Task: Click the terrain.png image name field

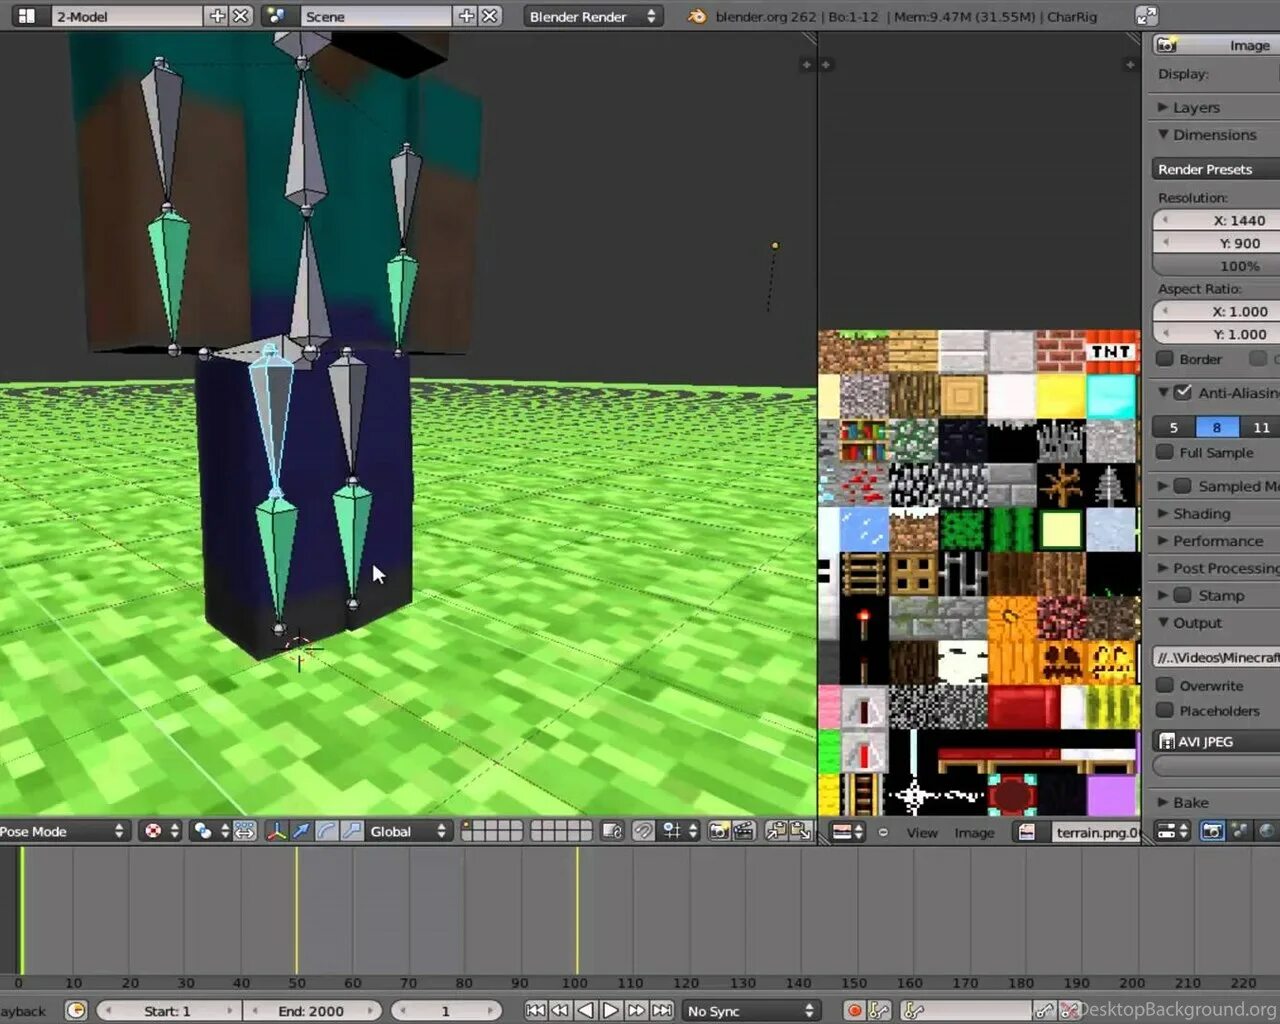Action: point(1095,832)
